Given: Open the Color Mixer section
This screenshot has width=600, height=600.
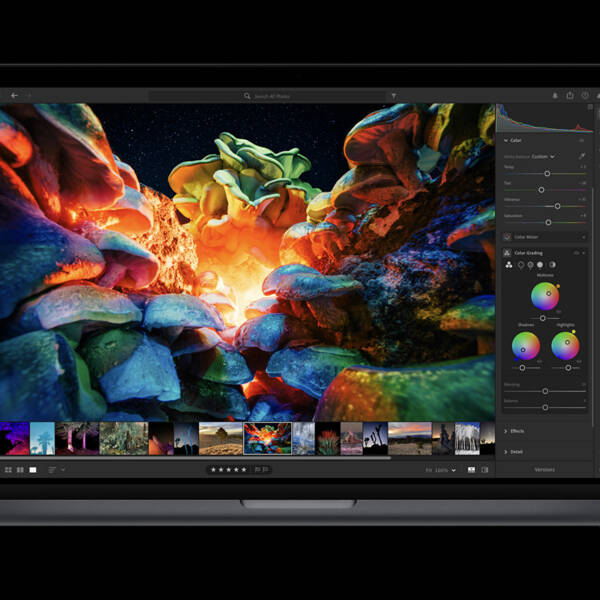Looking at the screenshot, I should click(x=525, y=237).
